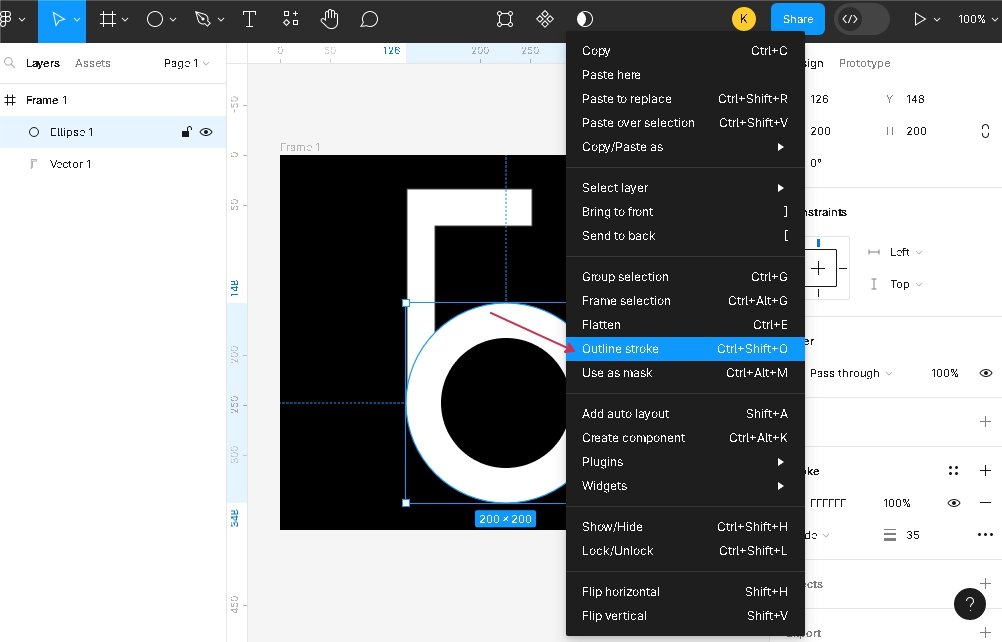Screen dimensions: 1002x642
Task: Switch to the Assets tab
Action: coord(93,63)
